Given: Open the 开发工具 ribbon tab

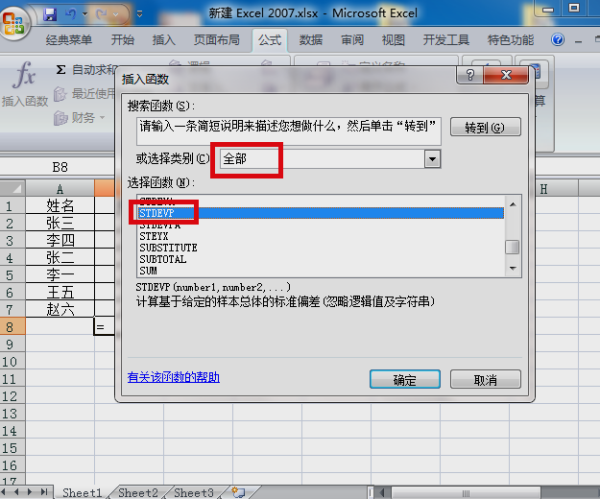Looking at the screenshot, I should point(446,40).
